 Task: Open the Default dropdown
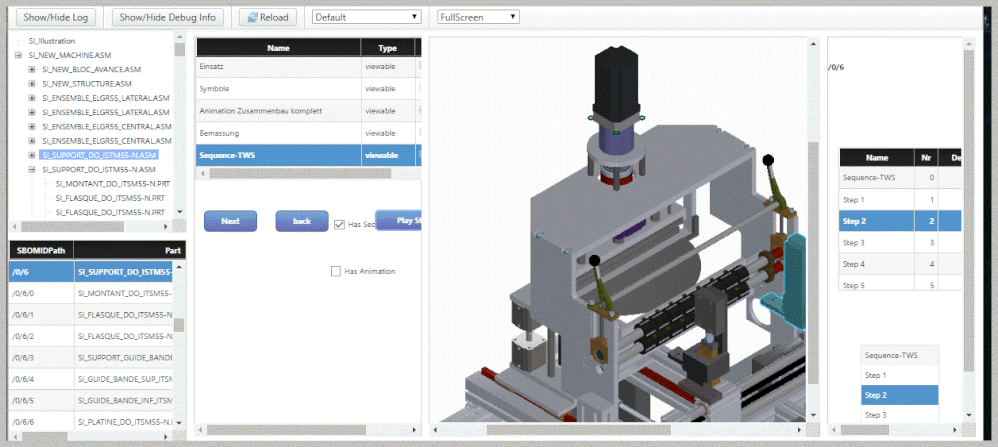pos(367,17)
